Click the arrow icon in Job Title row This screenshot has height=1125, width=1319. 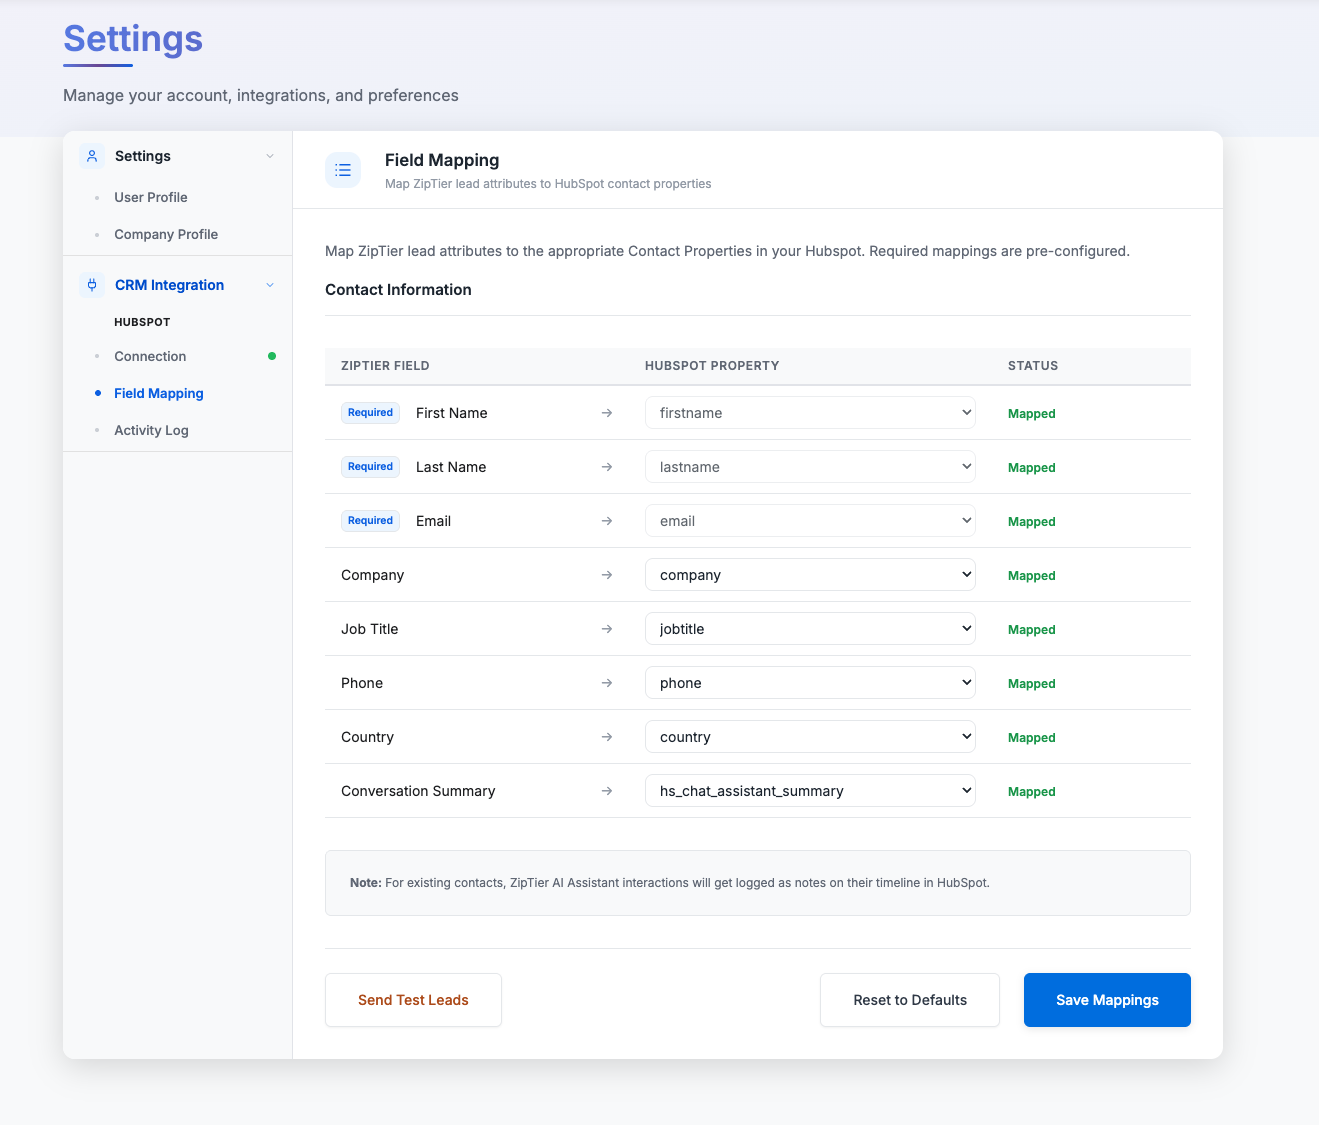[607, 629]
